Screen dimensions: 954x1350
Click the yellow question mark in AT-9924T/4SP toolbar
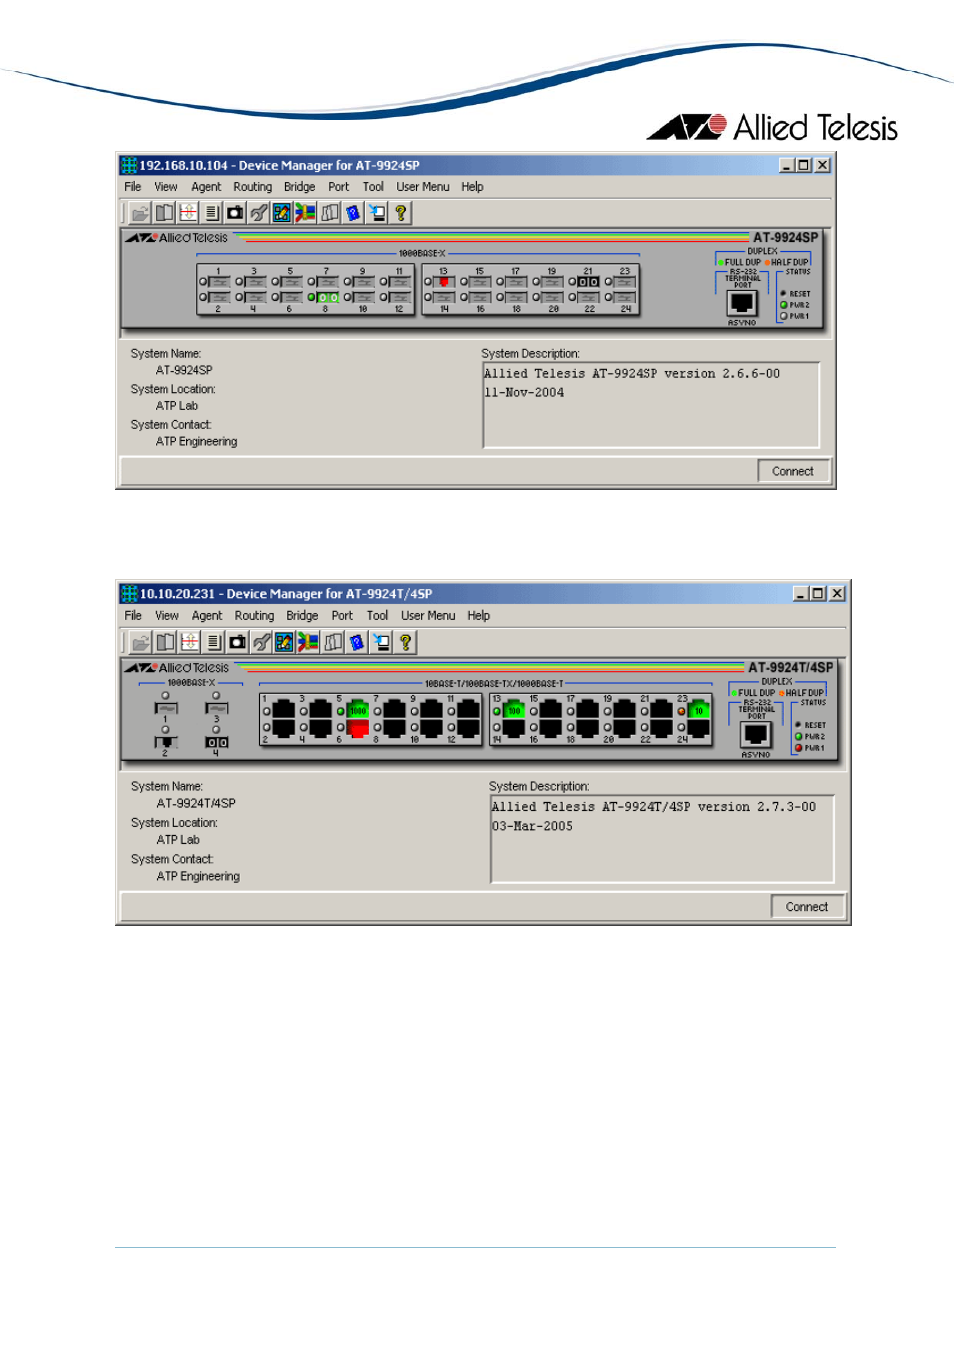[405, 642]
